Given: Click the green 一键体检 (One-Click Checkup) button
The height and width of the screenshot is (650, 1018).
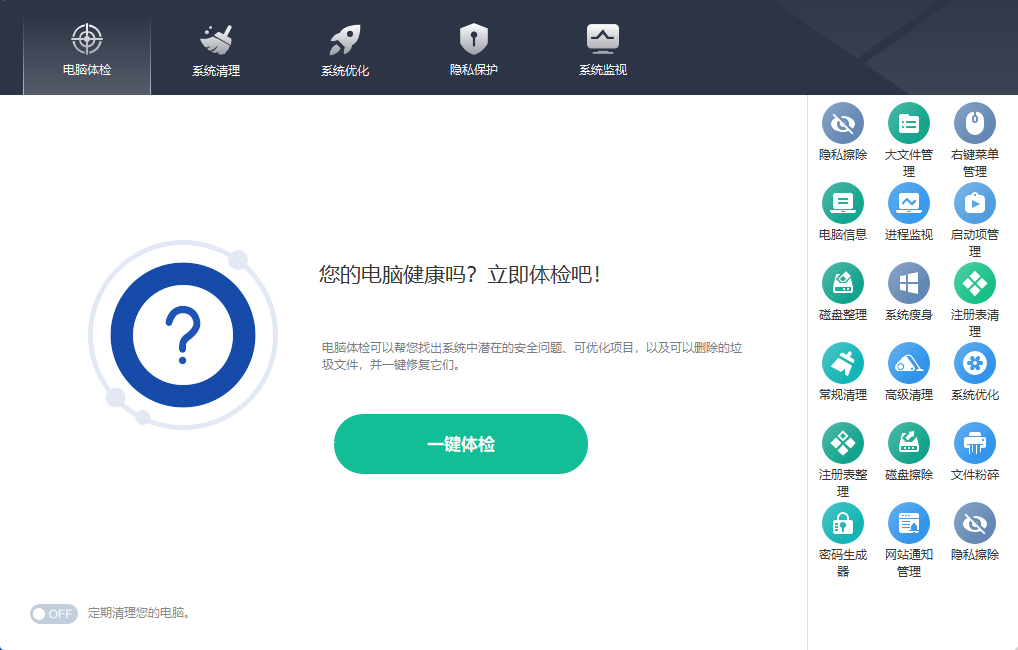Looking at the screenshot, I should point(461,444).
